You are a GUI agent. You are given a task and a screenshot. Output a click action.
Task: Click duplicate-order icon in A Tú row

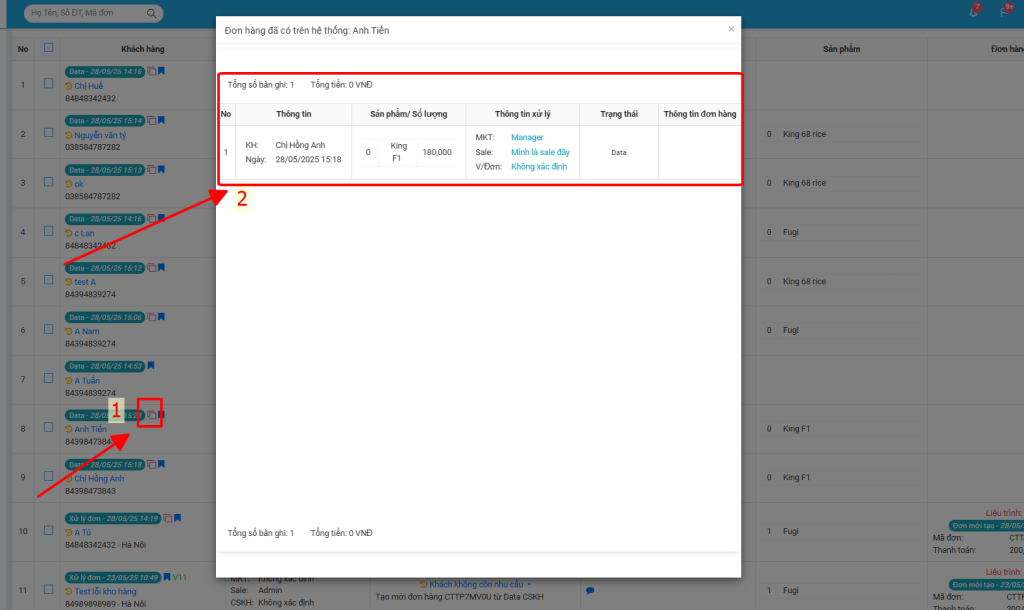(167, 518)
